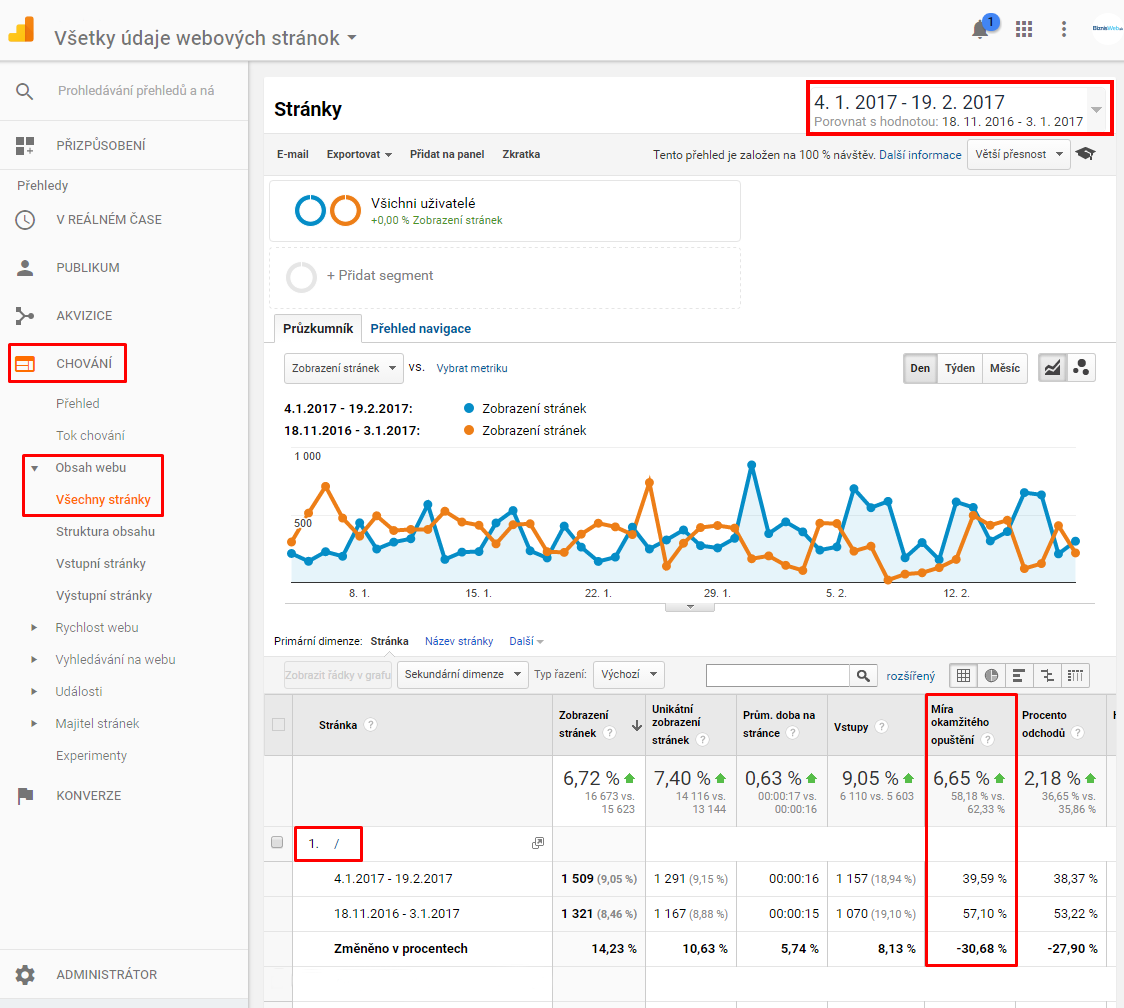Click the blue Zobrazení stránek legend dot
This screenshot has height=1008, width=1124.
click(469, 408)
